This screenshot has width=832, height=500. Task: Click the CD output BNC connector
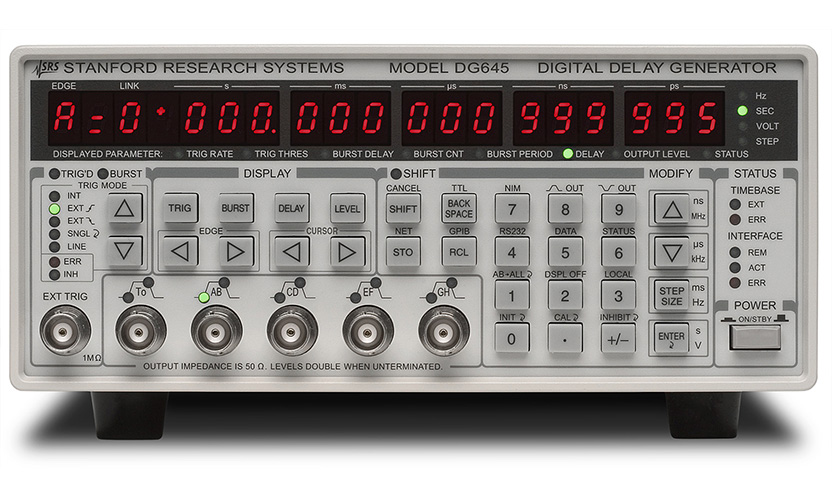point(291,332)
